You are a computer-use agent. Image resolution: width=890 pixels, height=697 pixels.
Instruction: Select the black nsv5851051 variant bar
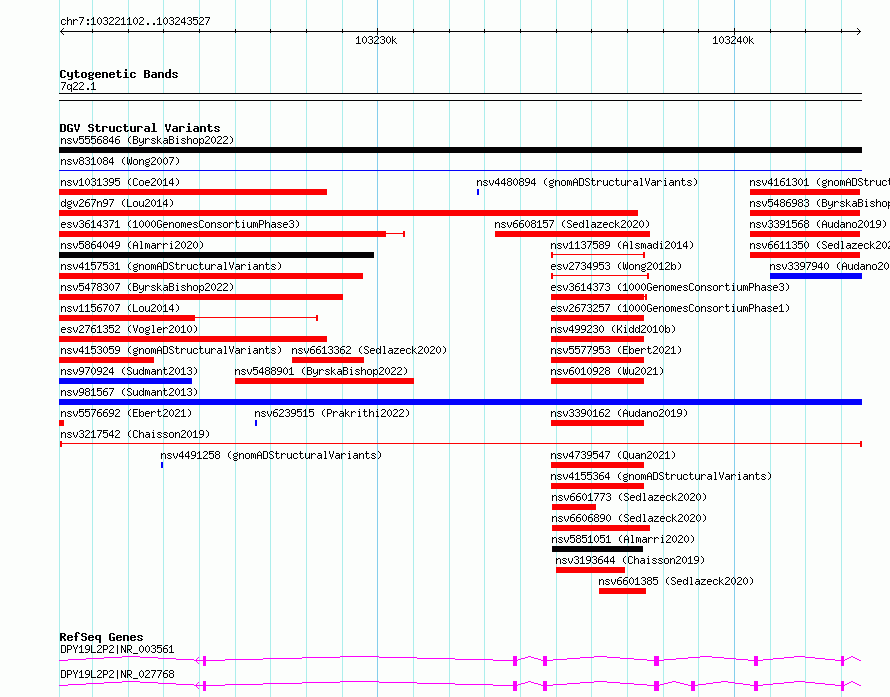coord(597,549)
